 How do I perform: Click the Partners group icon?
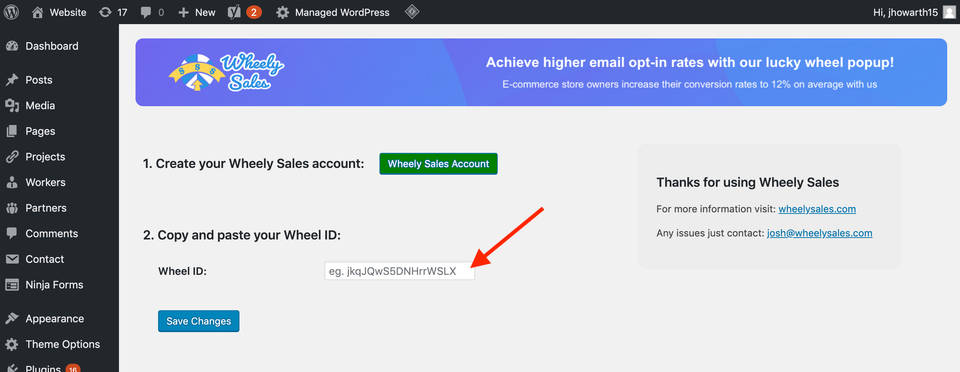pyautogui.click(x=12, y=208)
